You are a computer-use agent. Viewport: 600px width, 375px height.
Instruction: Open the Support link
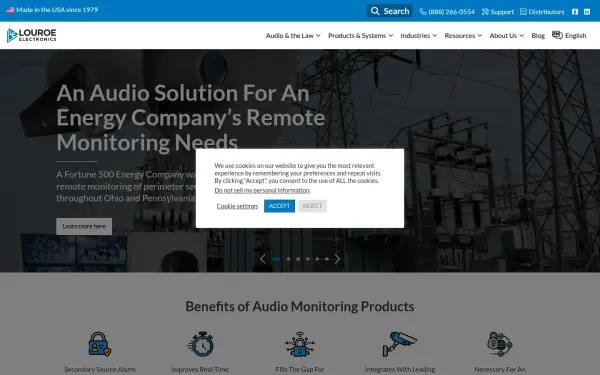click(497, 12)
